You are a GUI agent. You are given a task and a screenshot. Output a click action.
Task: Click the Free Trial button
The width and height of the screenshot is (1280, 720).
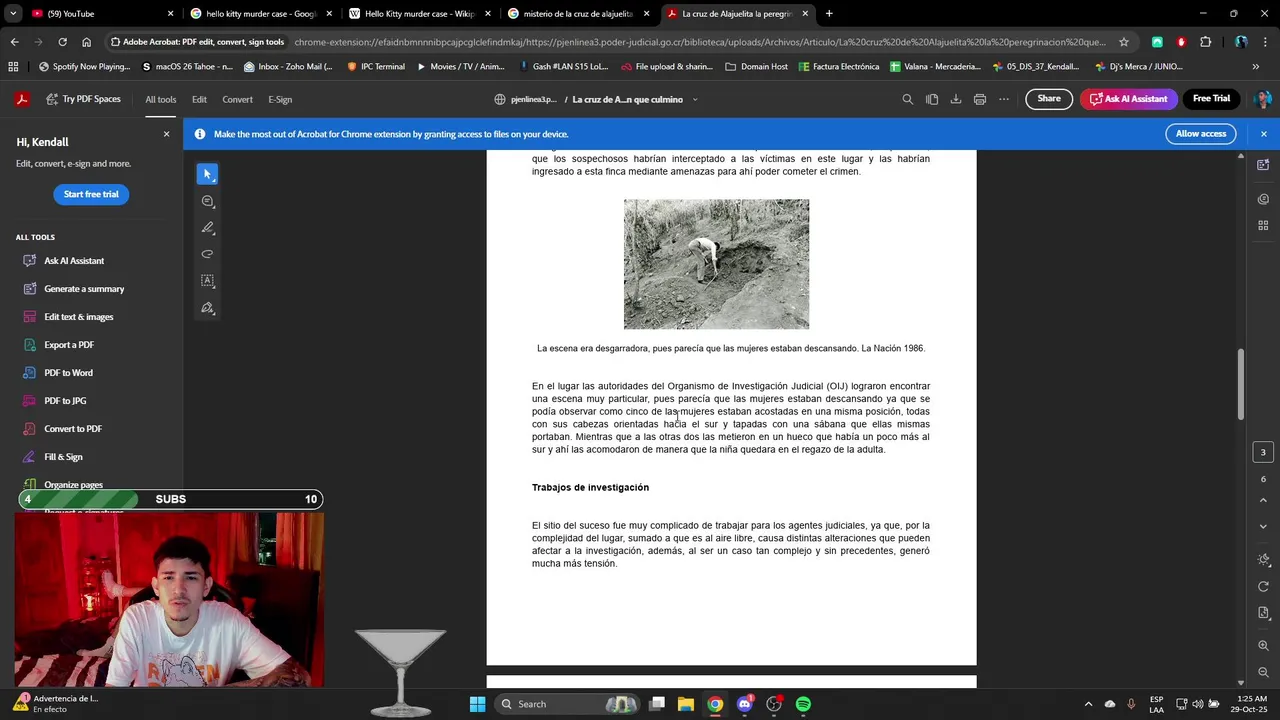(x=1211, y=99)
